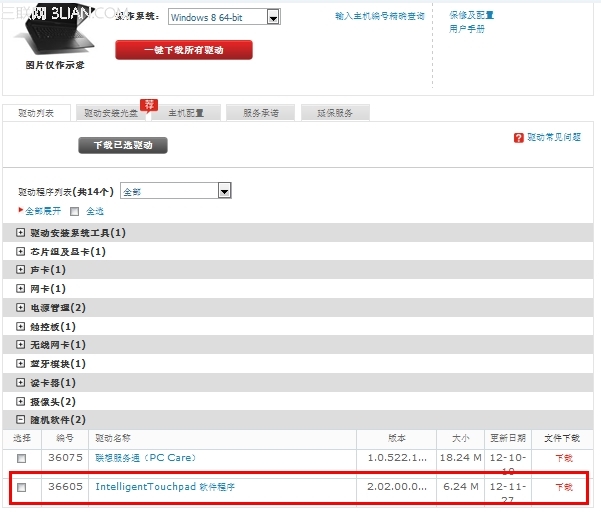The height and width of the screenshot is (512, 601).
Task: Check the box for IntelligentTouchpad driver 36605
Action: (x=22, y=487)
